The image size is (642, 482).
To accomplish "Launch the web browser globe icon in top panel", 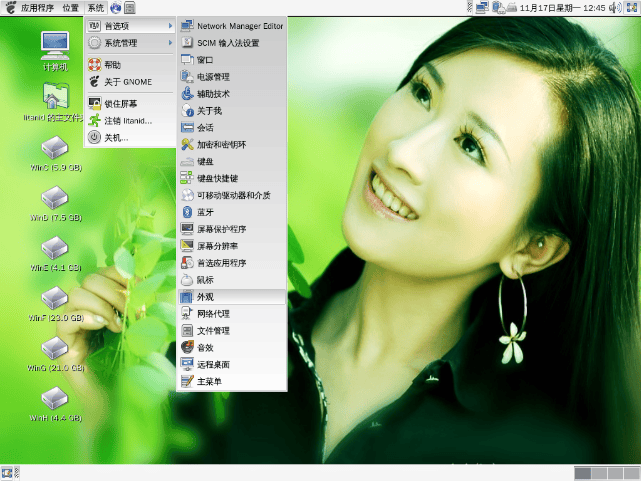I will [116, 7].
